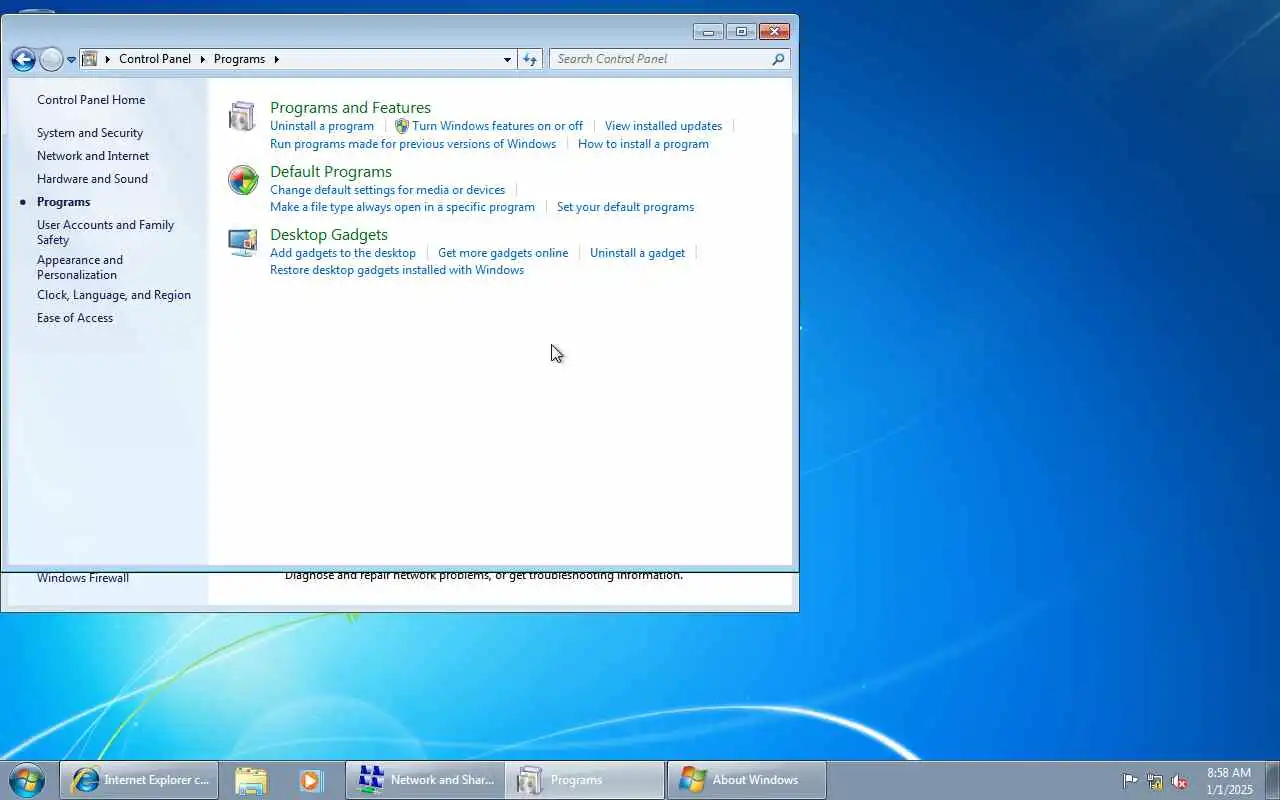Open User Accounts and Family Safety

(x=105, y=232)
